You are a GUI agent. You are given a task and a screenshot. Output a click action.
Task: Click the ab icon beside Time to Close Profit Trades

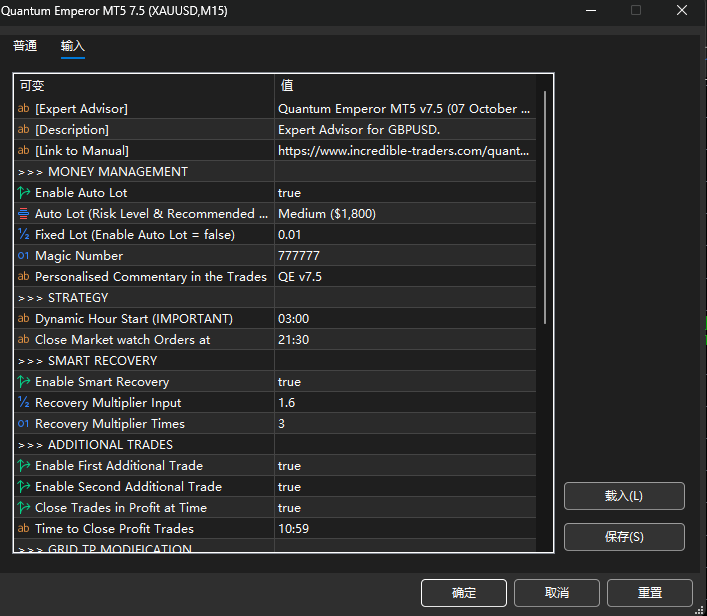click(x=23, y=528)
